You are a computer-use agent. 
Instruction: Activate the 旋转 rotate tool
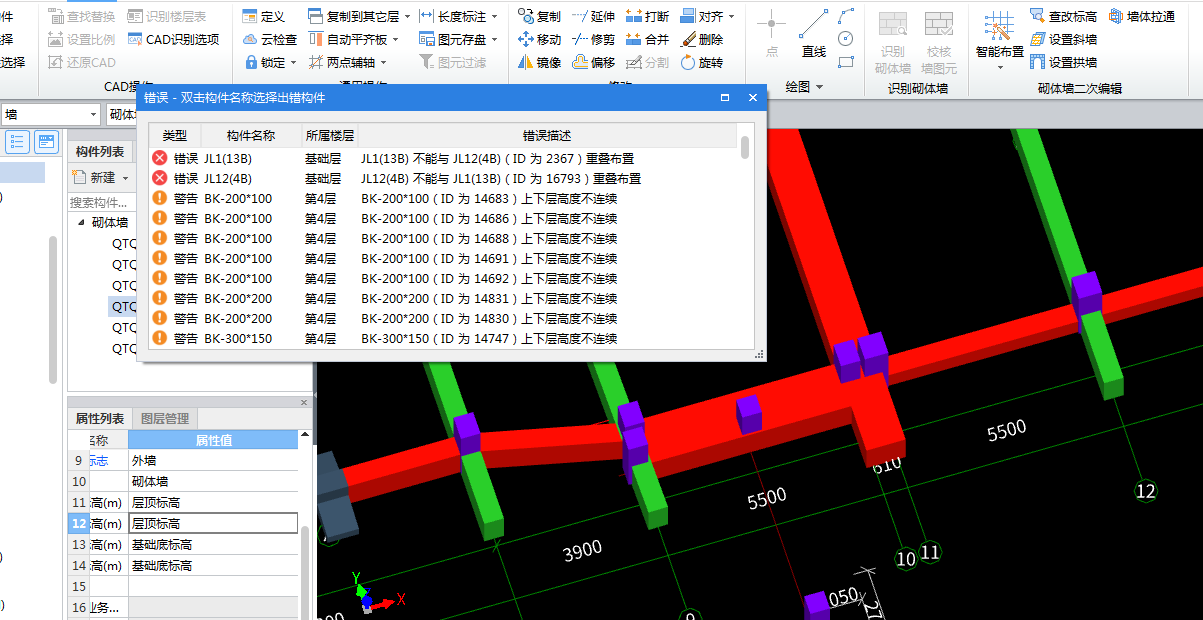tap(700, 62)
